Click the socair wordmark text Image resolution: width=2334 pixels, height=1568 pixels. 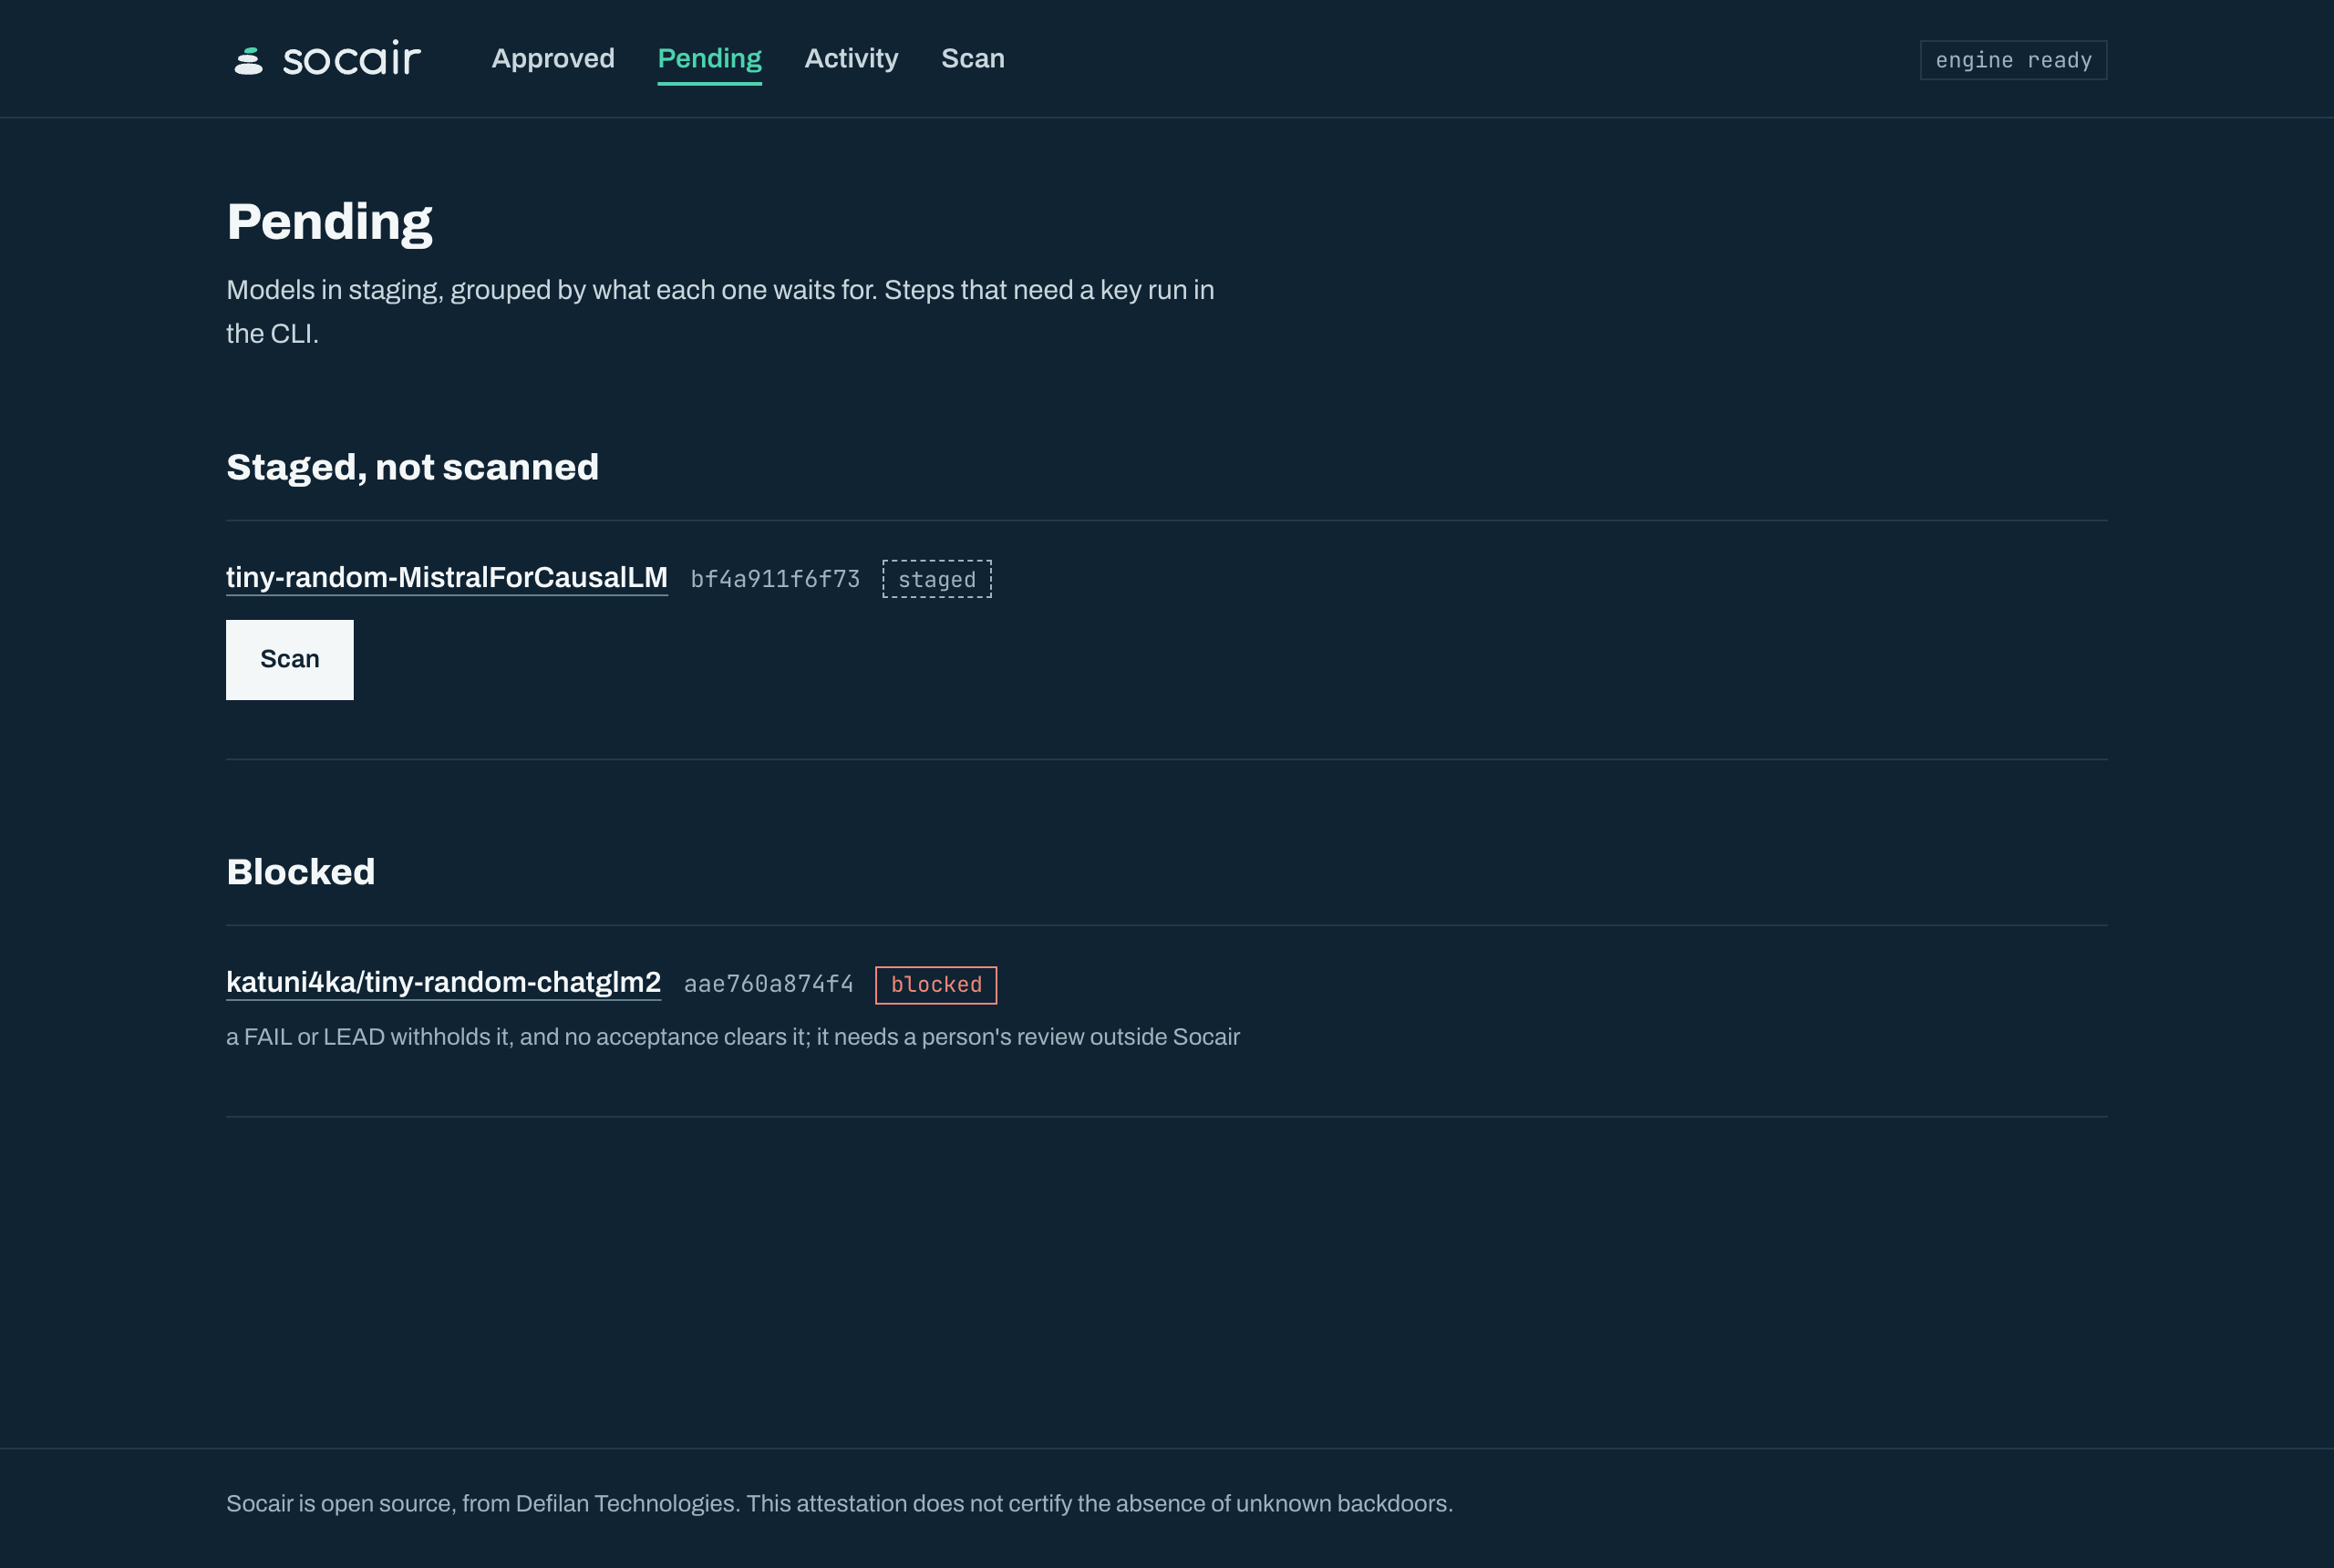tap(352, 59)
